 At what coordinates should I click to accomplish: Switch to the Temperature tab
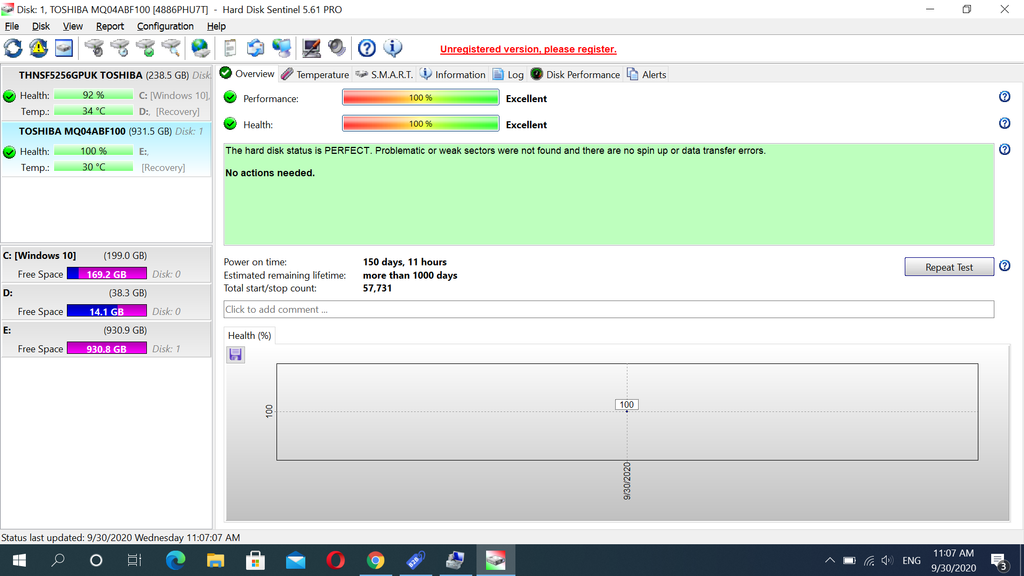pyautogui.click(x=315, y=74)
